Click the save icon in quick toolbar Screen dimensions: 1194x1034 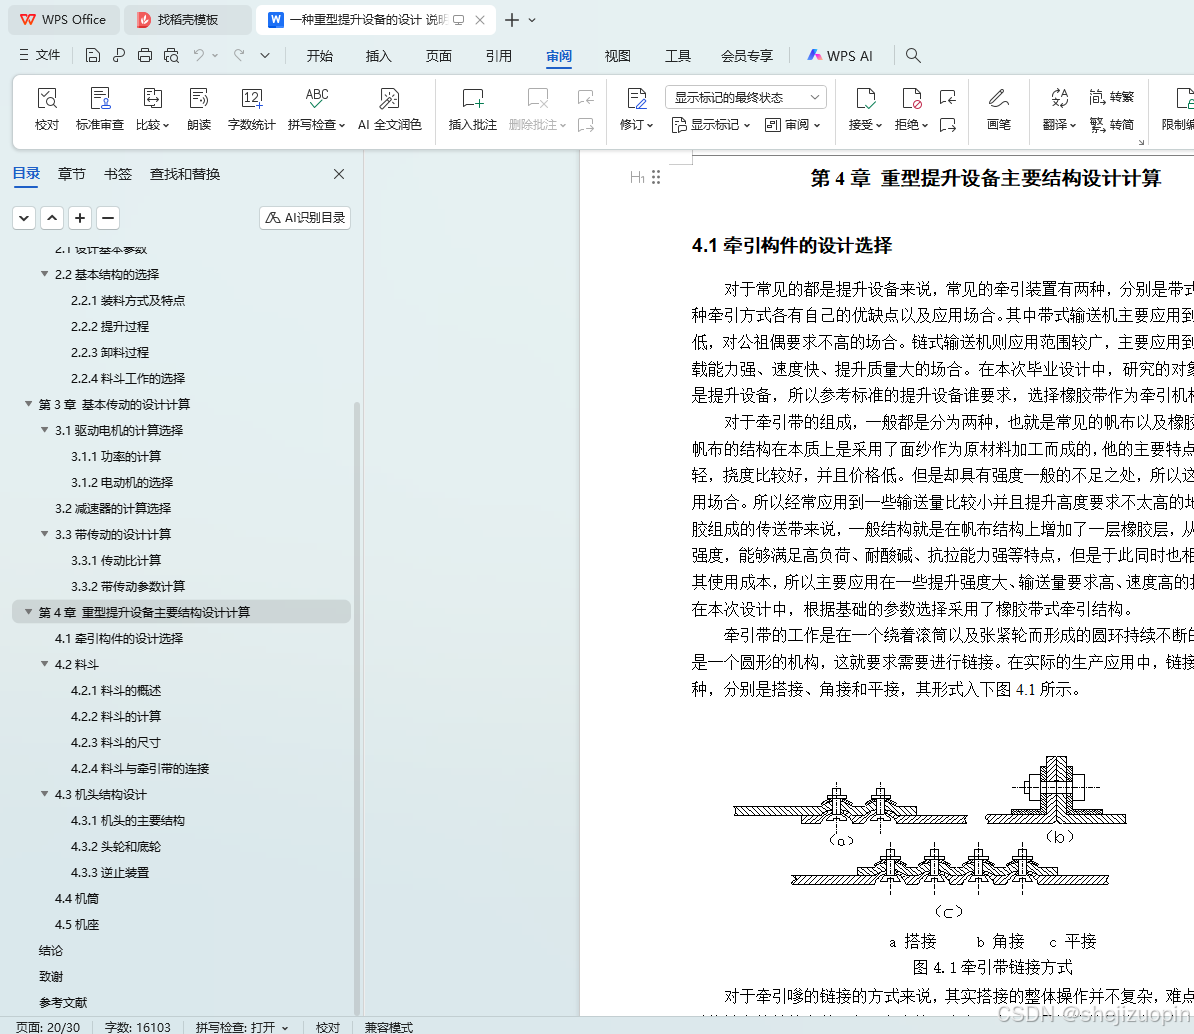coord(92,55)
